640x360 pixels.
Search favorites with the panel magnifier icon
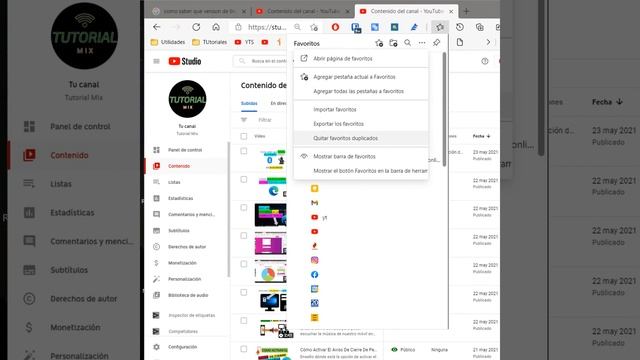(x=408, y=43)
